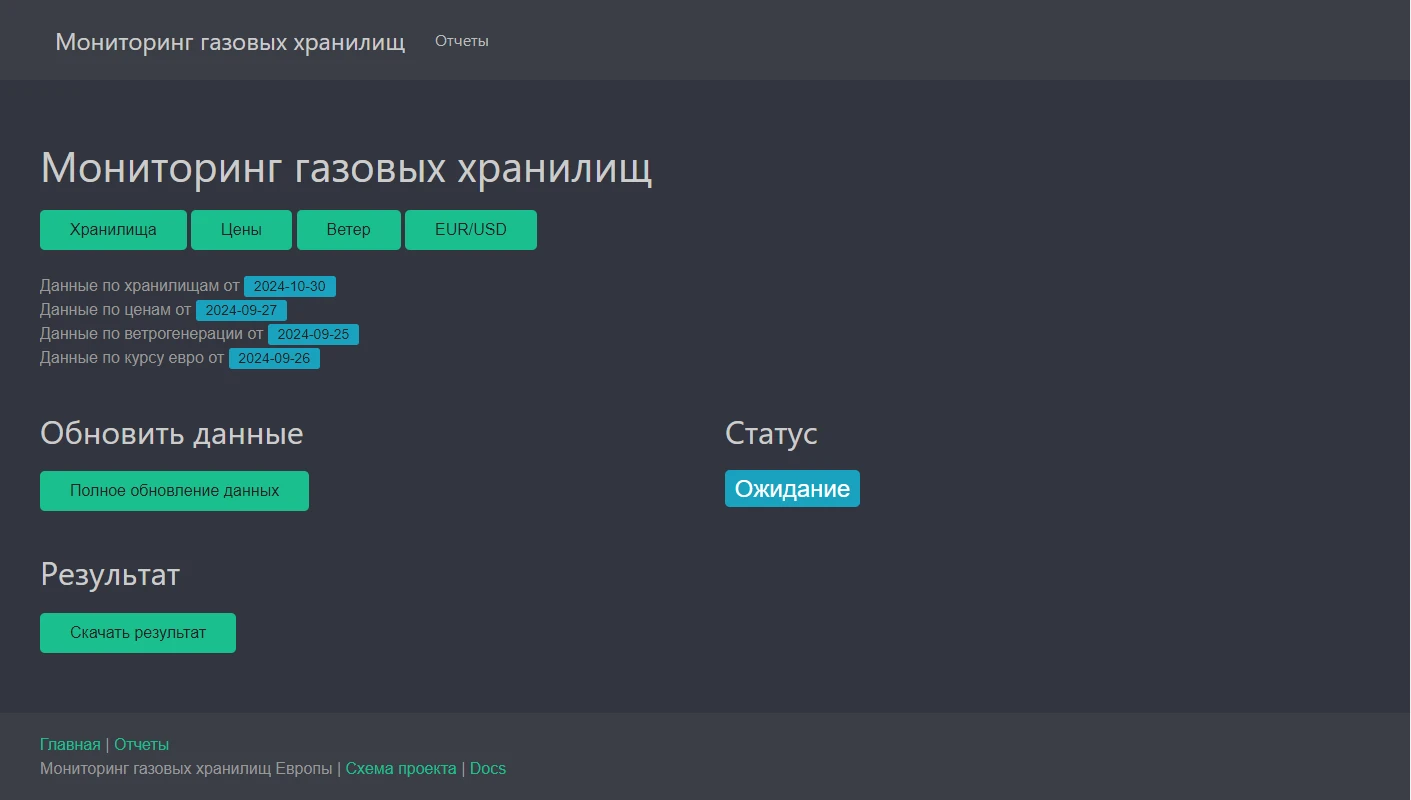Go to Главная via the footer link
The width and height of the screenshot is (1411, 800).
tap(69, 744)
